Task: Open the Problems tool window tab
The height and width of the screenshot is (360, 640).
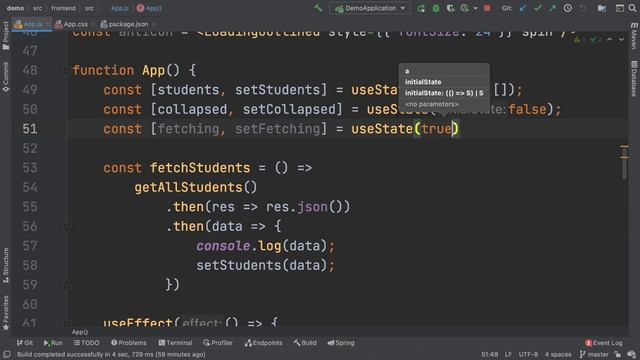Action: [129, 343]
